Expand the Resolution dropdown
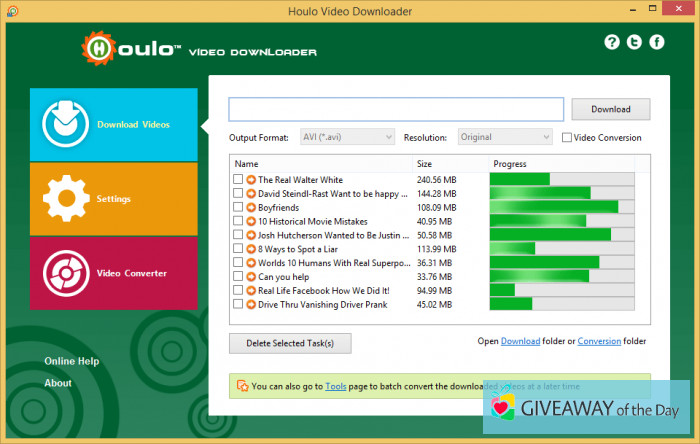 (505, 137)
